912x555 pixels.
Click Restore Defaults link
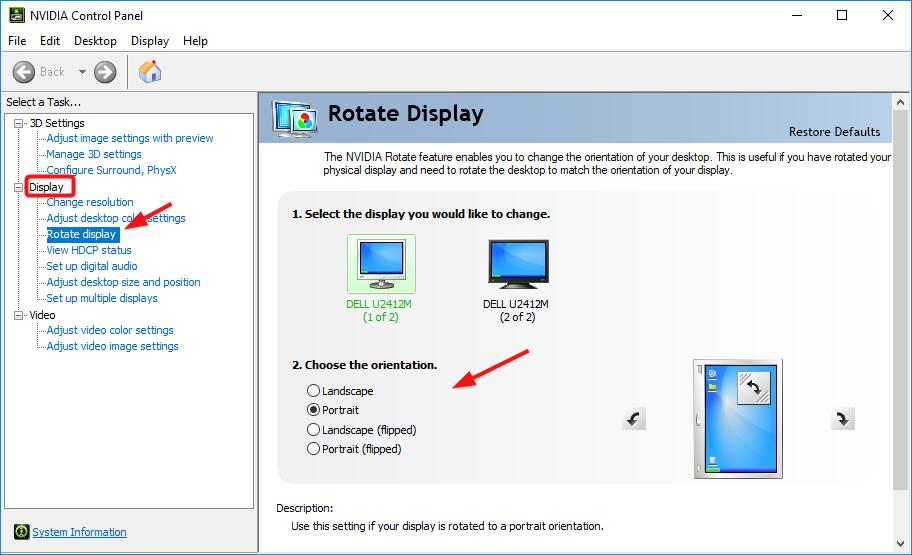tap(834, 132)
